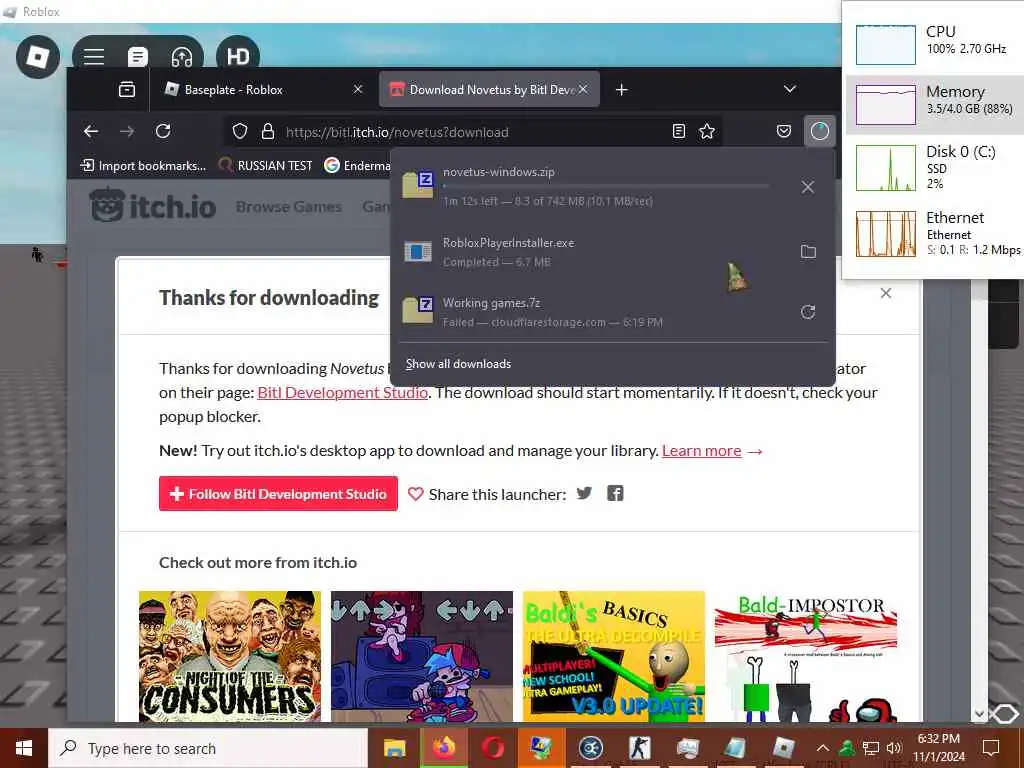
Task: Click Windows search box
Action: click(x=208, y=748)
